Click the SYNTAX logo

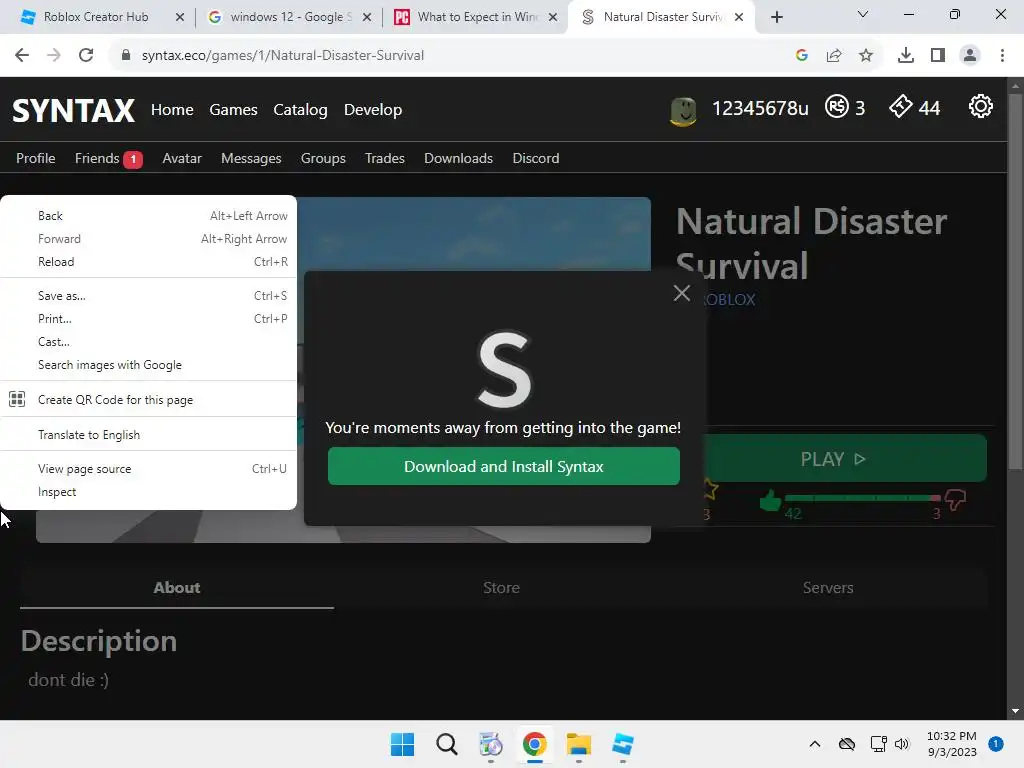point(74,110)
